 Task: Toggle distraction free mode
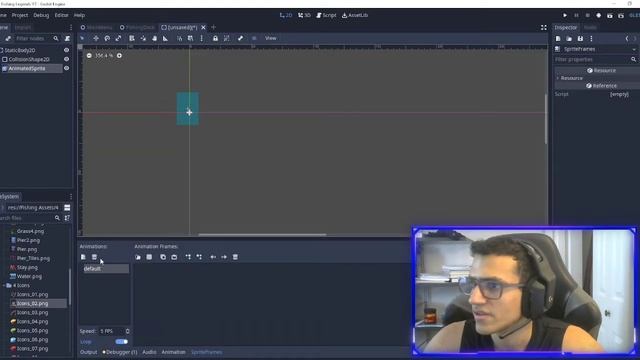(544, 27)
